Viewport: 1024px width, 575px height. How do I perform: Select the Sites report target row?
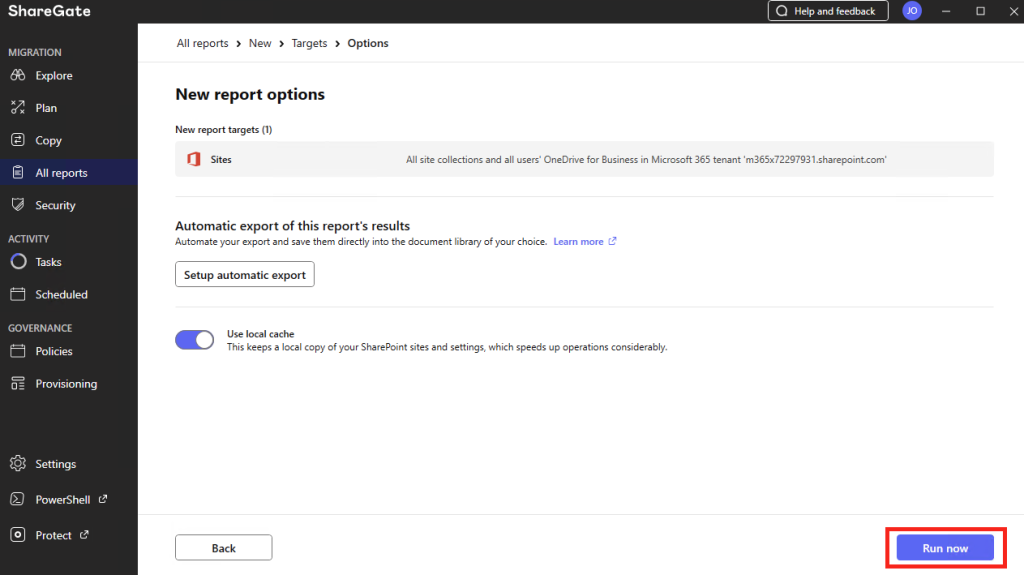[584, 159]
